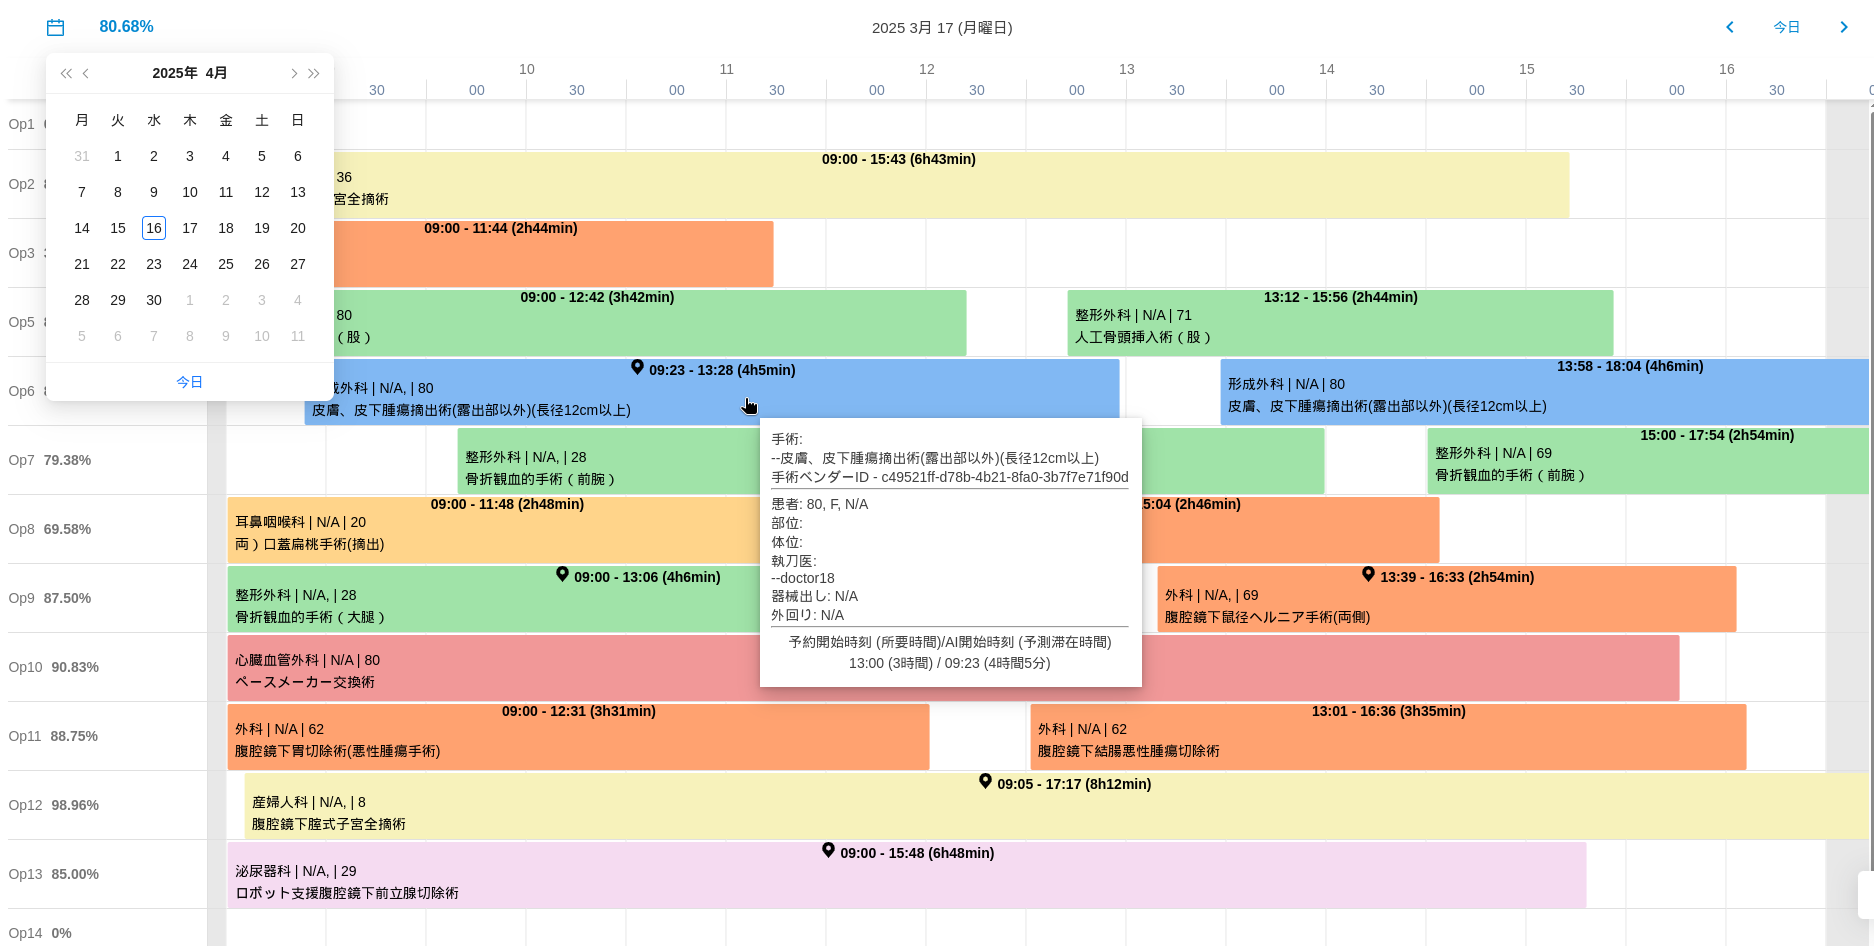1874x946 pixels.
Task: Open the 腹腔鏡下鼠径ヘルニア手術 block
Action: coord(1447,599)
